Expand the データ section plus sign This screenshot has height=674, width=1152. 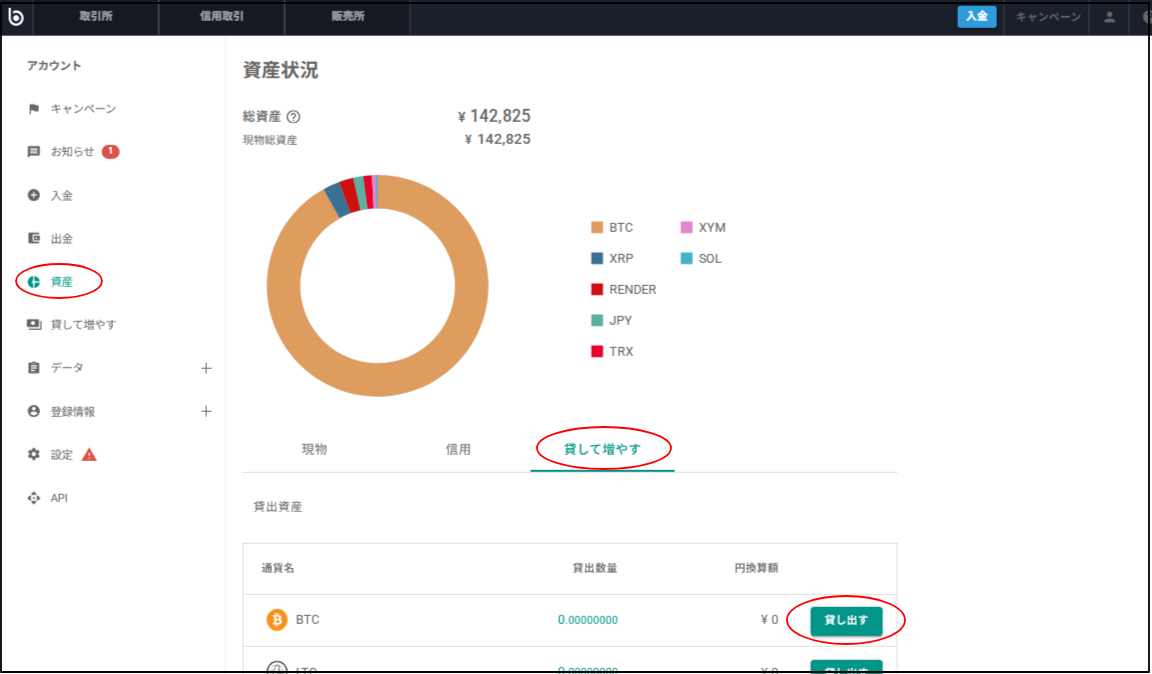click(x=206, y=368)
